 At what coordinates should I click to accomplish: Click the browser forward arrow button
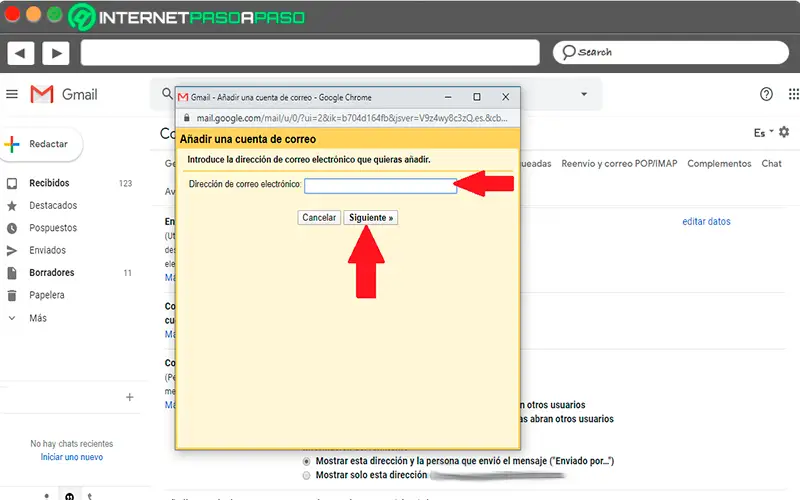pos(56,53)
